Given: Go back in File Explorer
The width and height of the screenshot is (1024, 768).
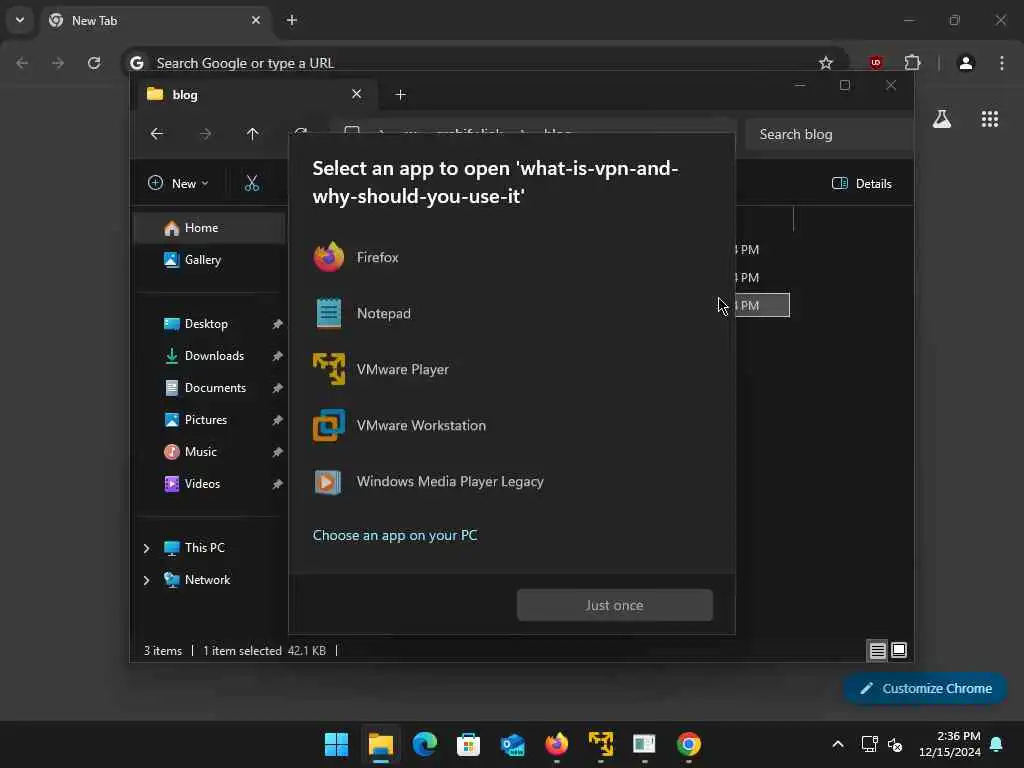Looking at the screenshot, I should [157, 134].
